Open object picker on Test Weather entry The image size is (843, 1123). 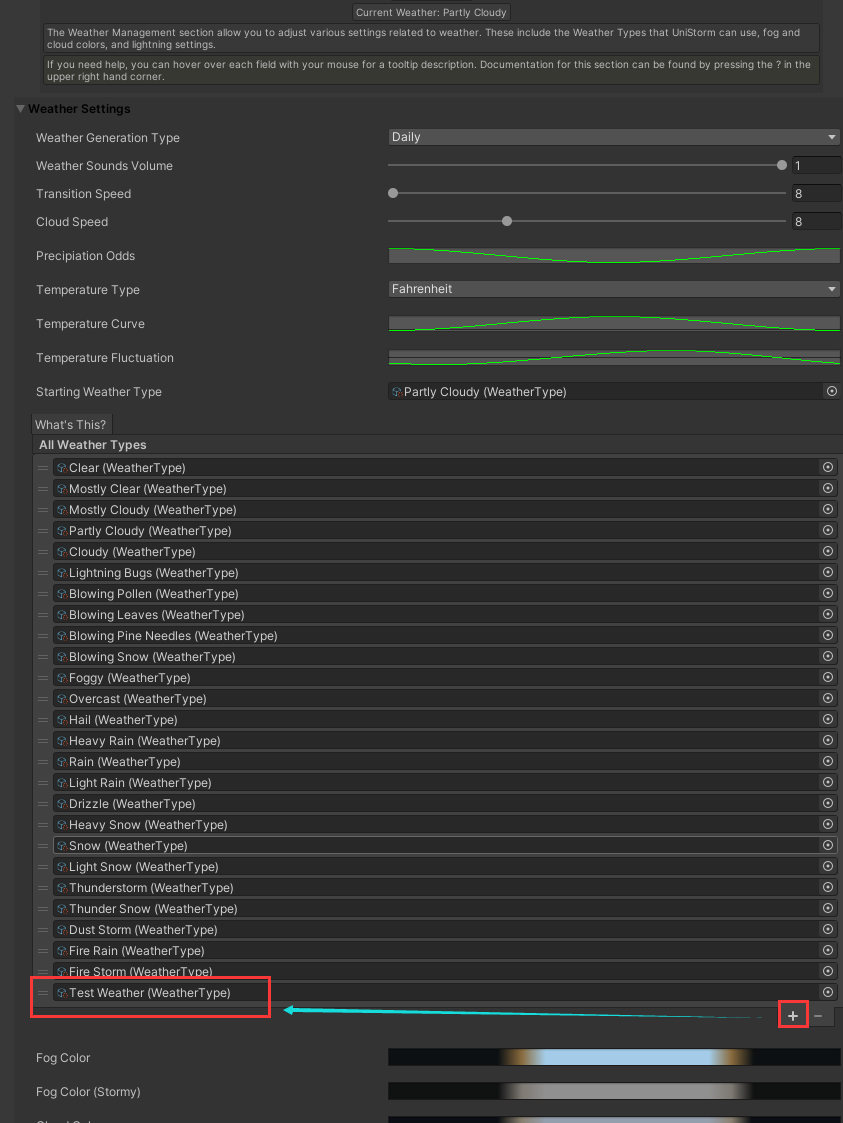click(x=829, y=992)
